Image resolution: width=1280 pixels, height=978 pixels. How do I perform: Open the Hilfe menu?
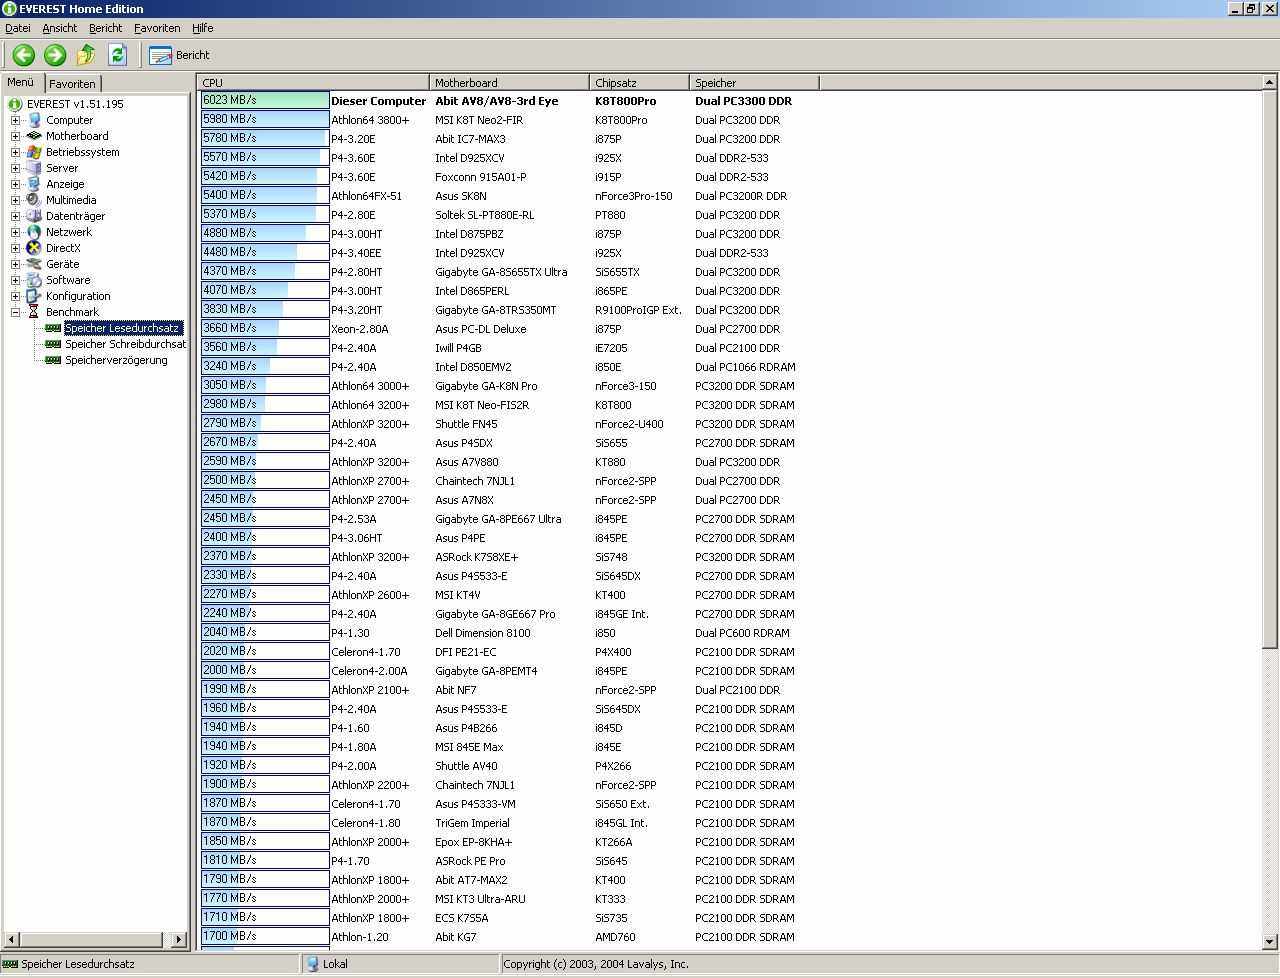202,28
